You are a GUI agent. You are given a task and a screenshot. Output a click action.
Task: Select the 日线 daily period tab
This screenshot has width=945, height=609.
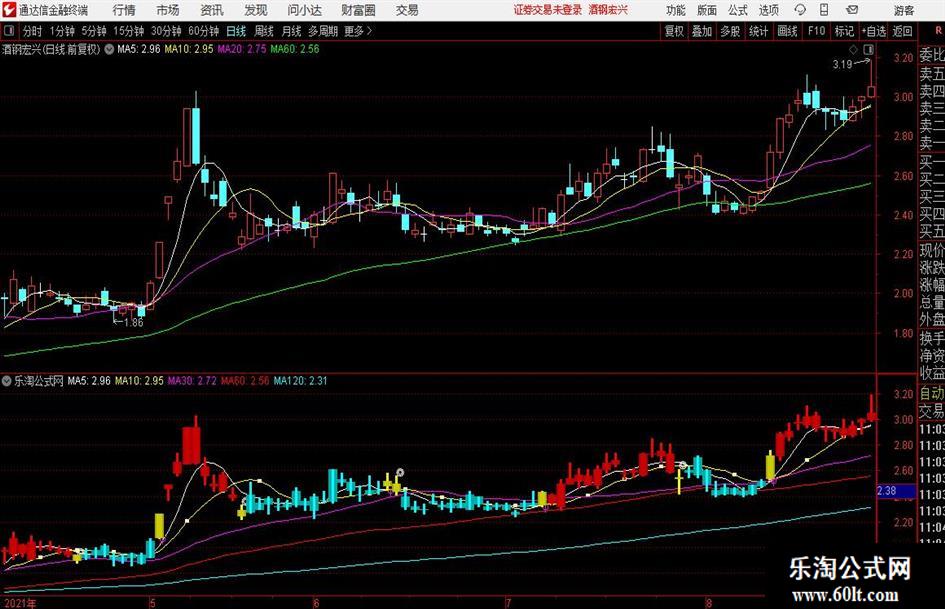coord(236,31)
